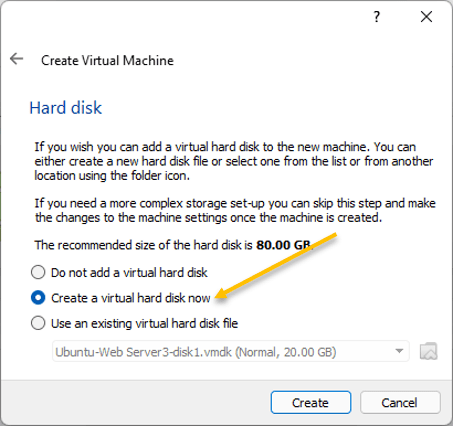Open the folder icon to choose disk file
Screen dimensions: 453x426
(x=428, y=351)
